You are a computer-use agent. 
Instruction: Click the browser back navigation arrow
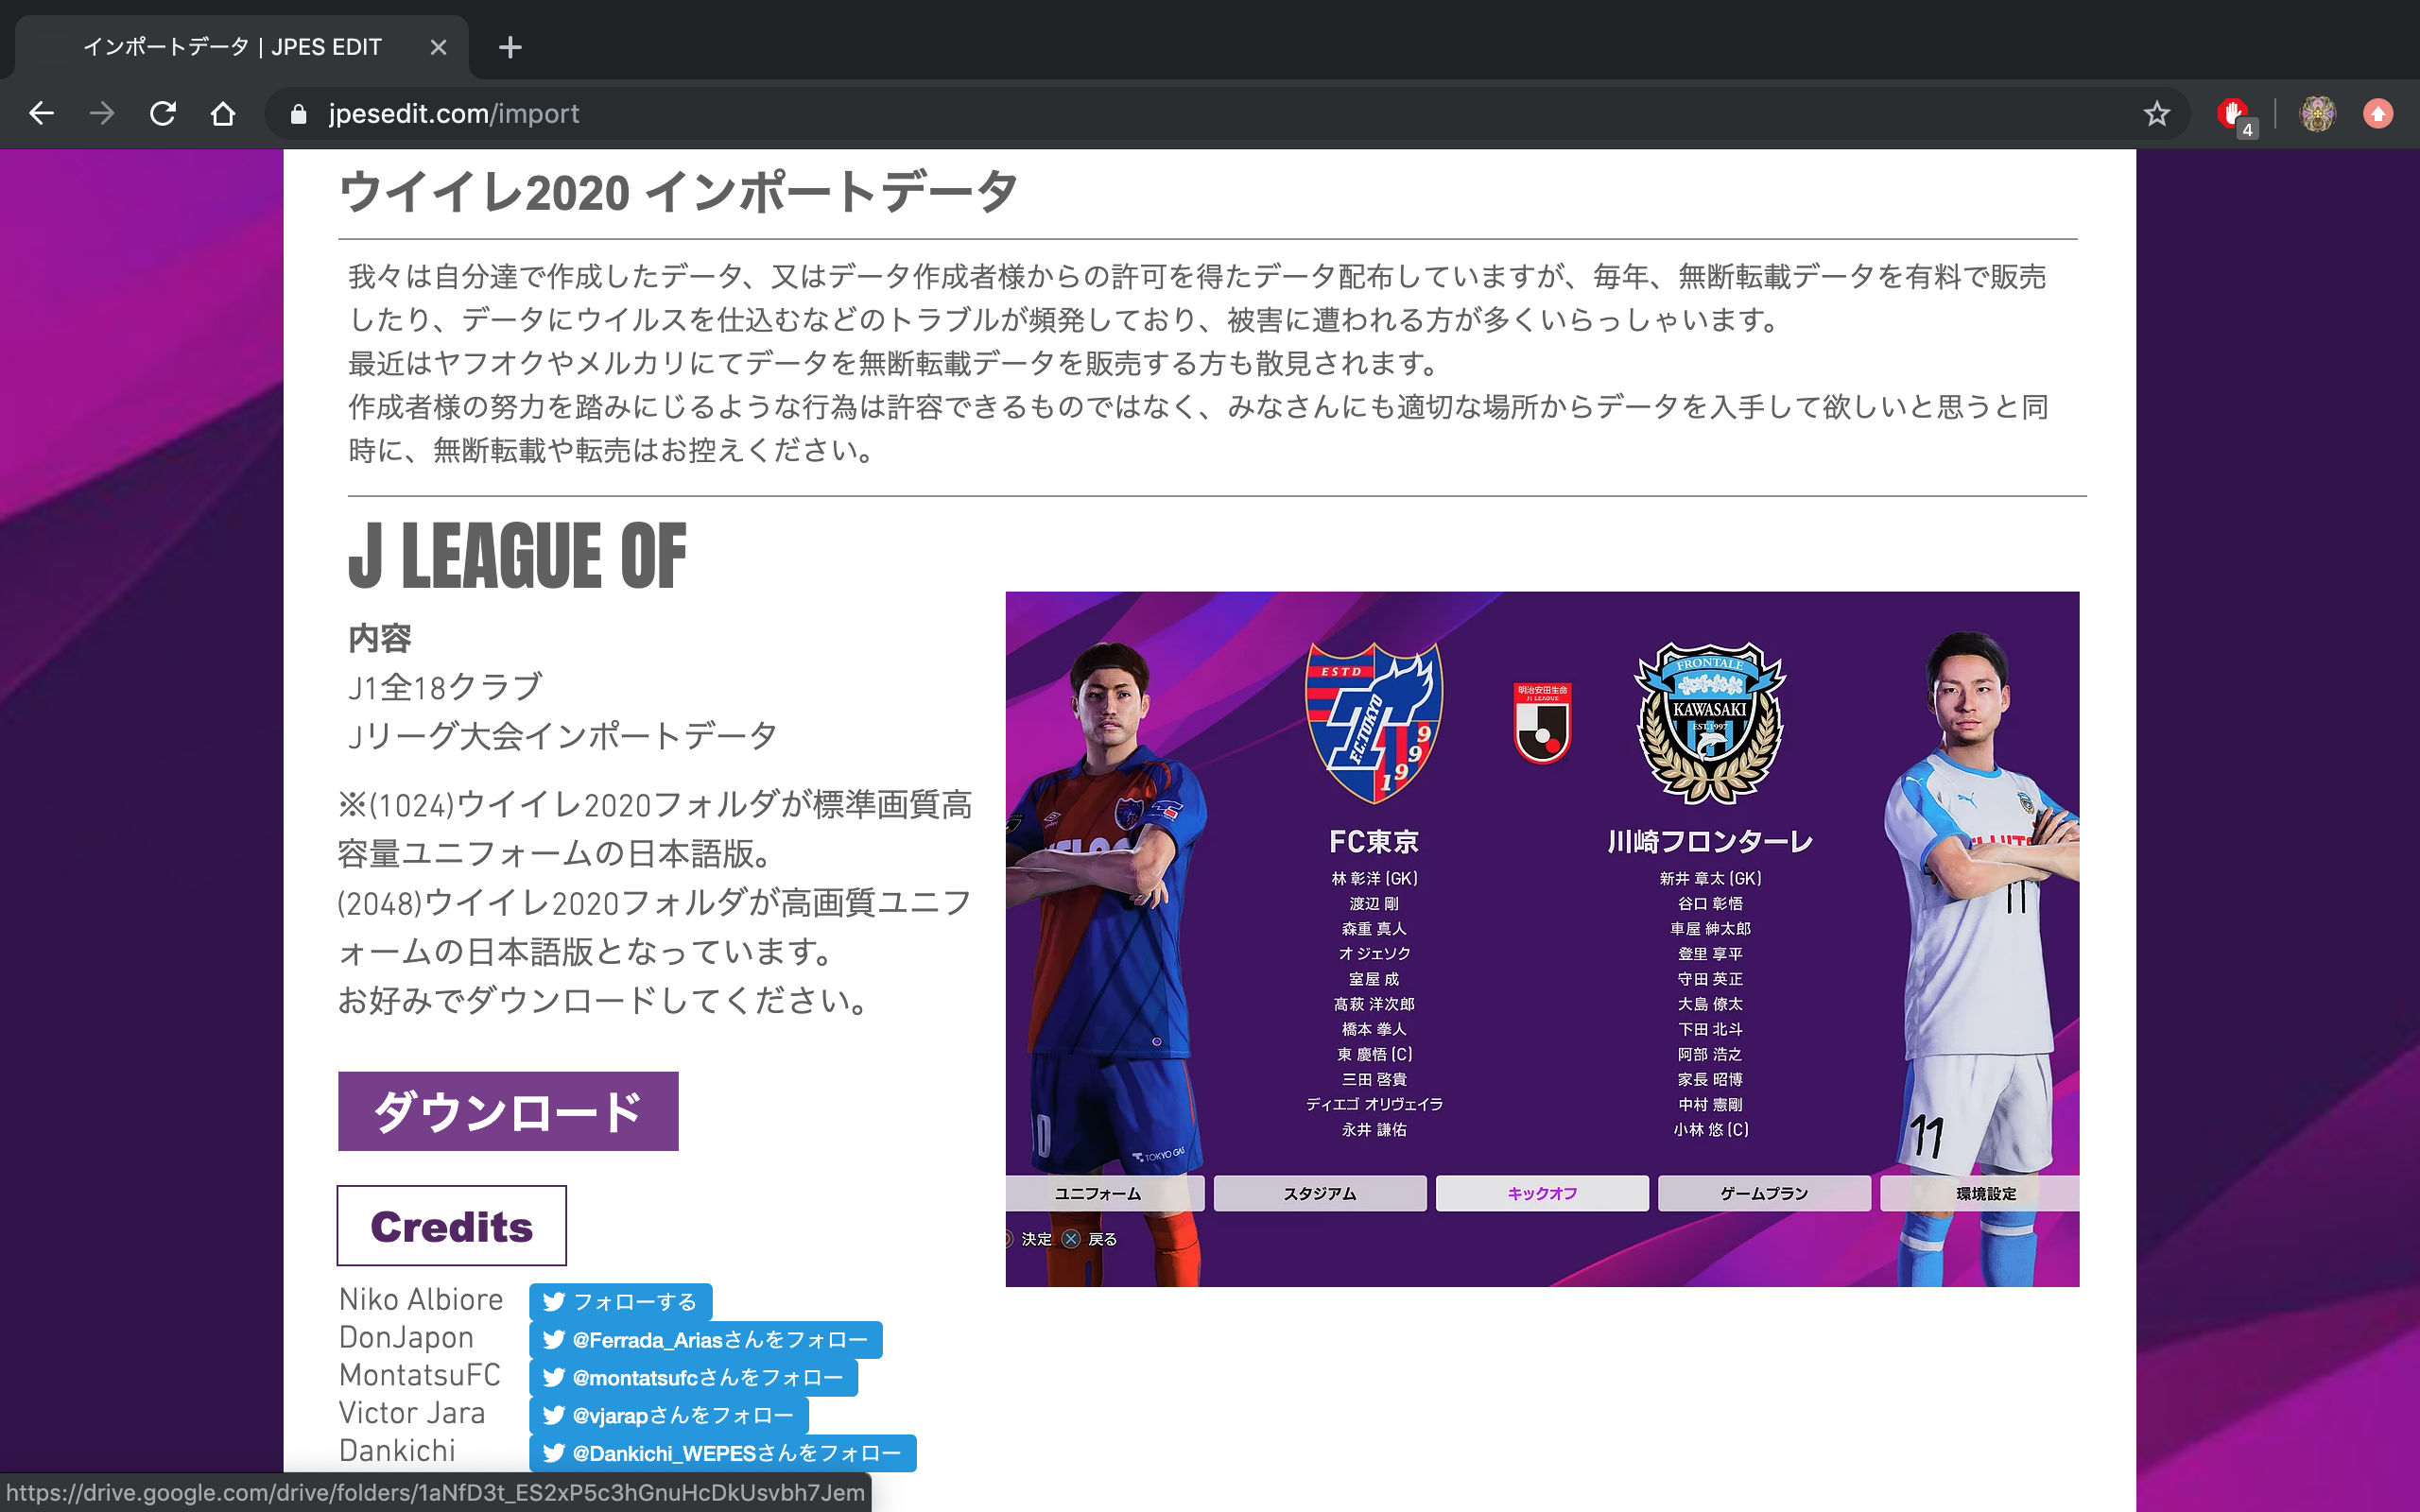click(40, 113)
